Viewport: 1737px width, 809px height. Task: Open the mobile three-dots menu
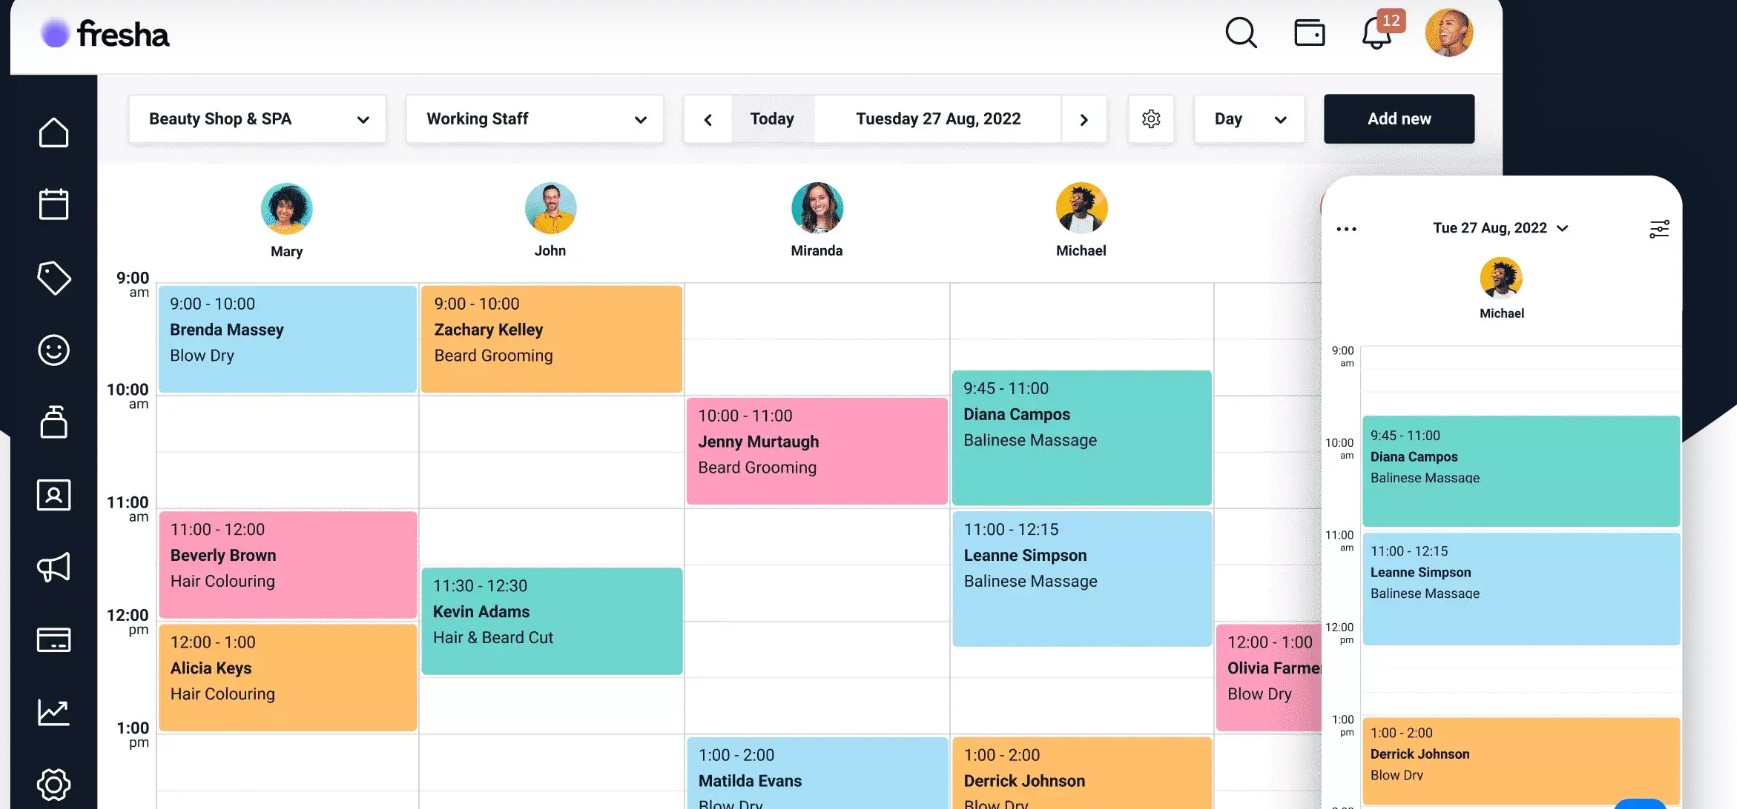click(x=1347, y=229)
